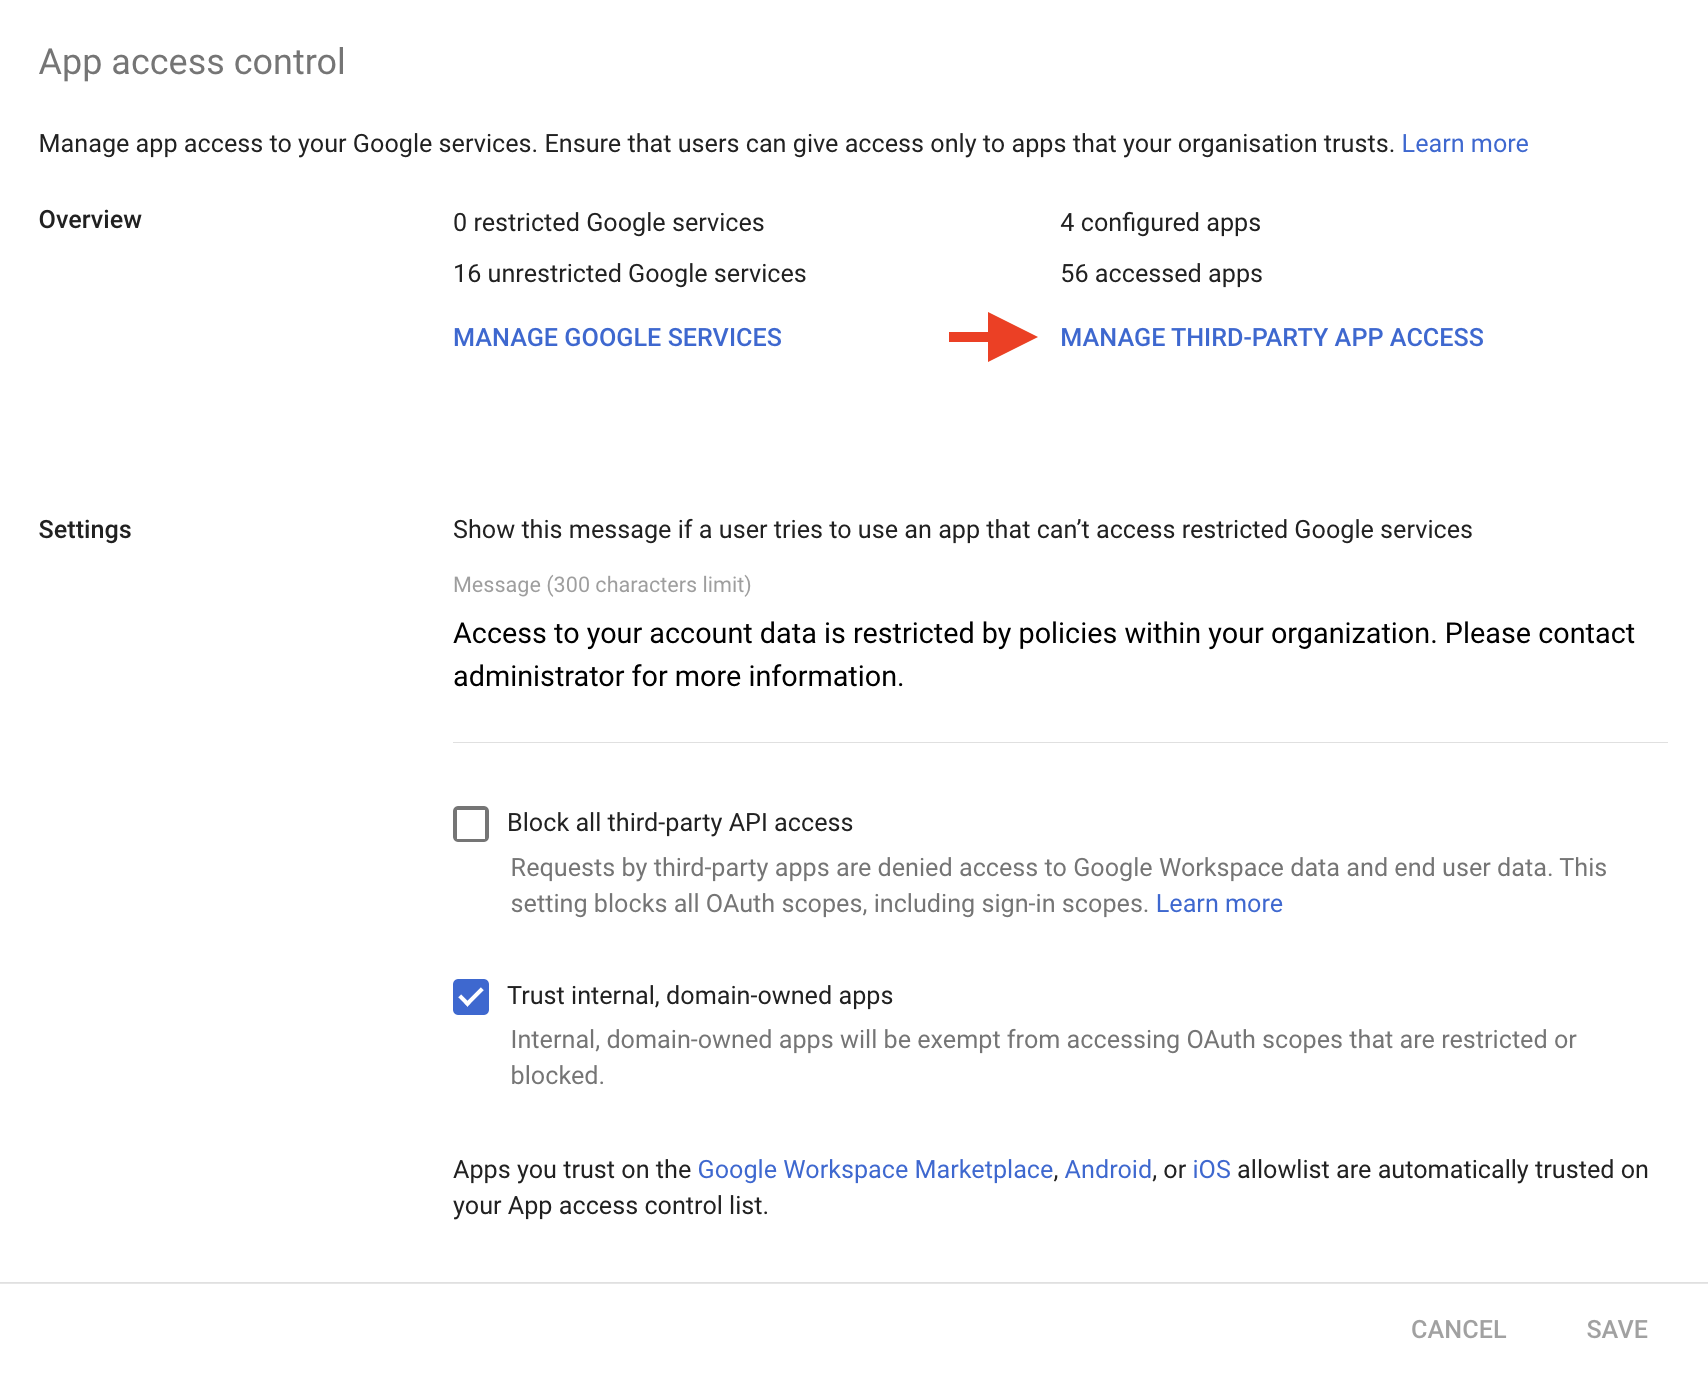This screenshot has height=1374, width=1708.
Task: Uncheck Trust internal, domain-owned apps
Action: [471, 997]
